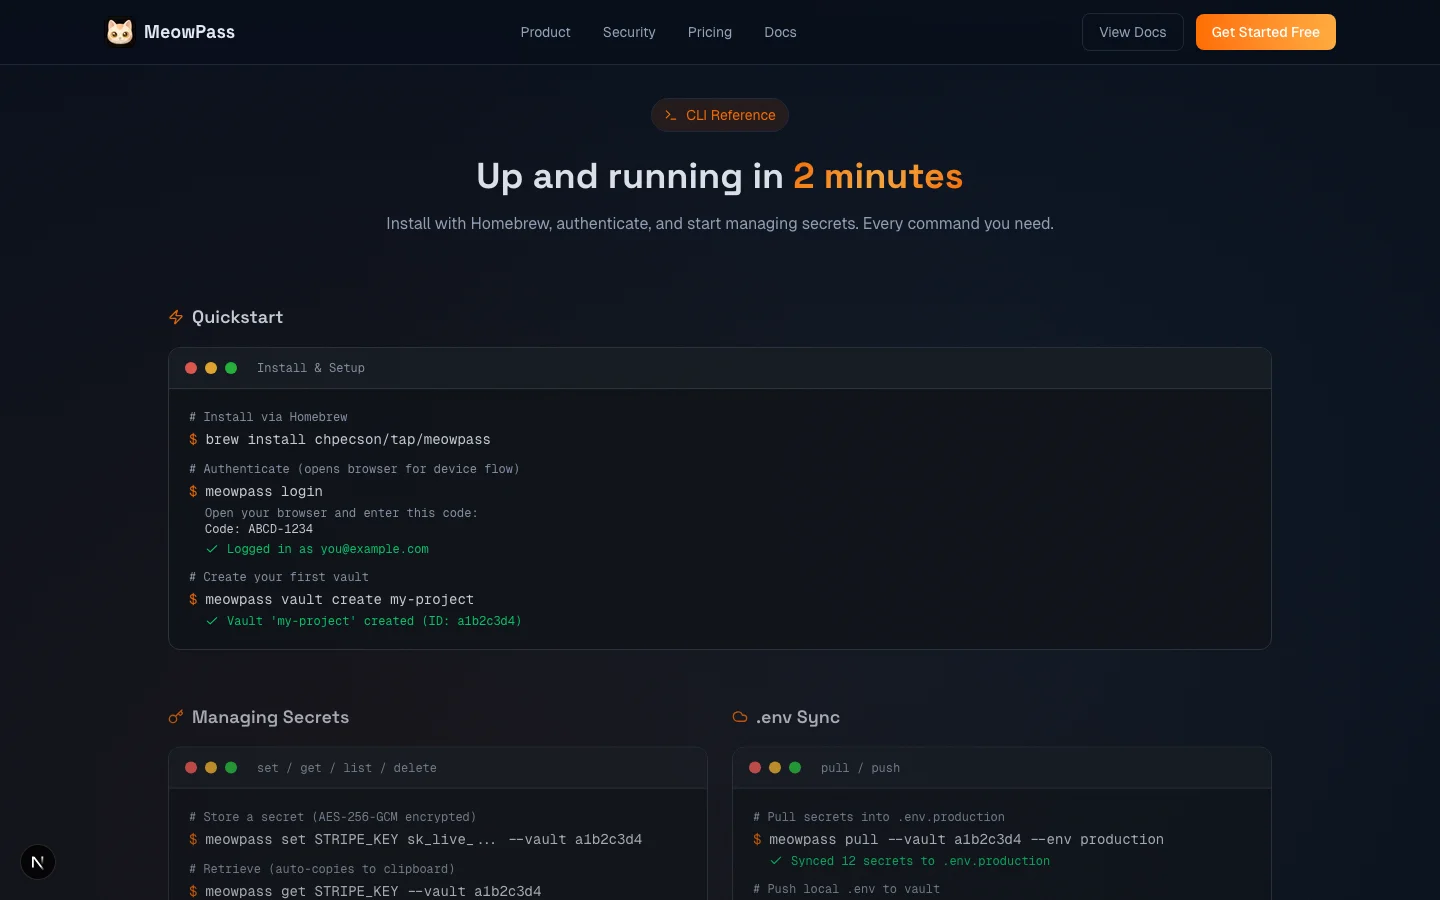Click the meowpass login command
Screen dimensions: 1440x900
coord(264,491)
